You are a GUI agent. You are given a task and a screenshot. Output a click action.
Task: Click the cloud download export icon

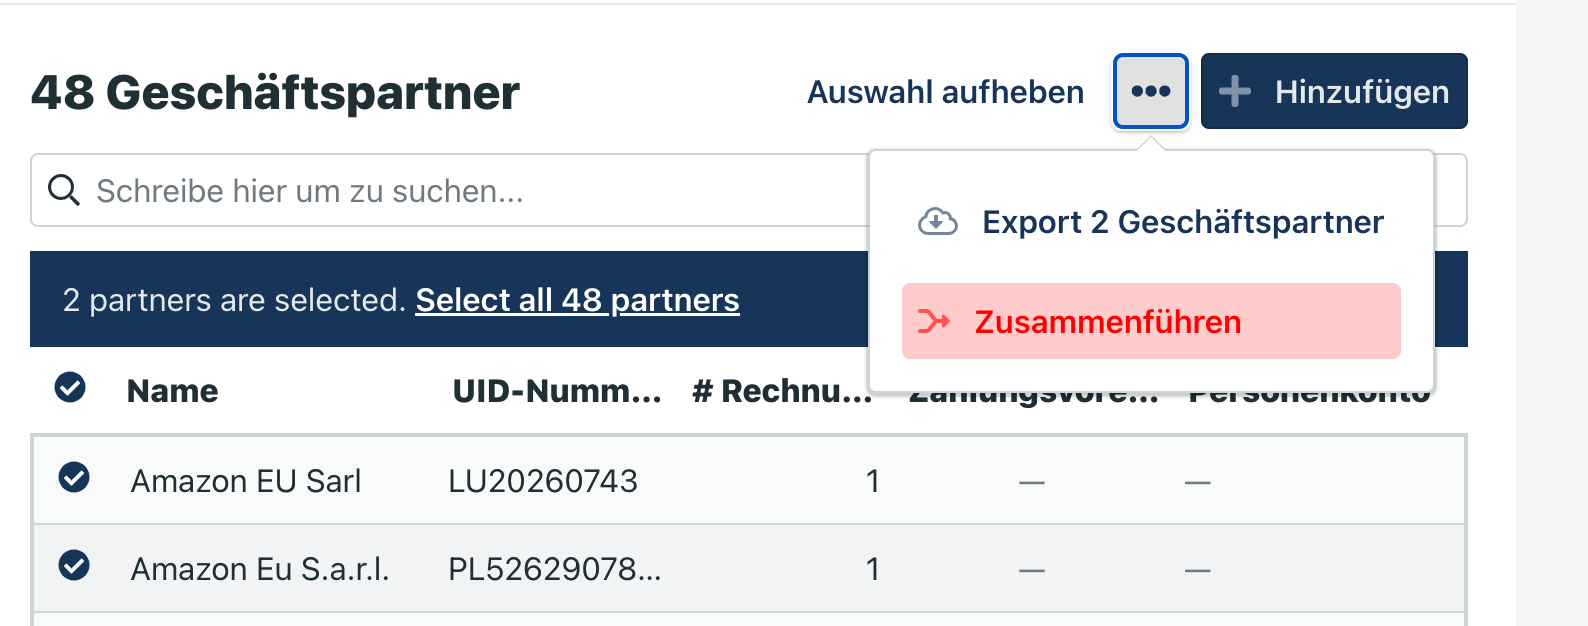(x=937, y=222)
